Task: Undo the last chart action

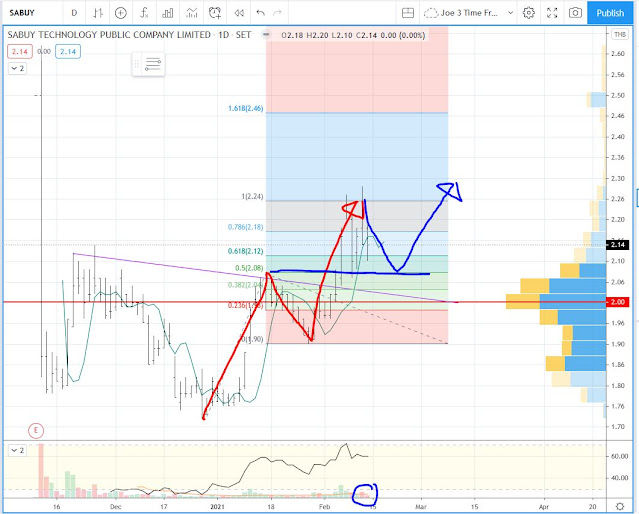Action: [261, 13]
